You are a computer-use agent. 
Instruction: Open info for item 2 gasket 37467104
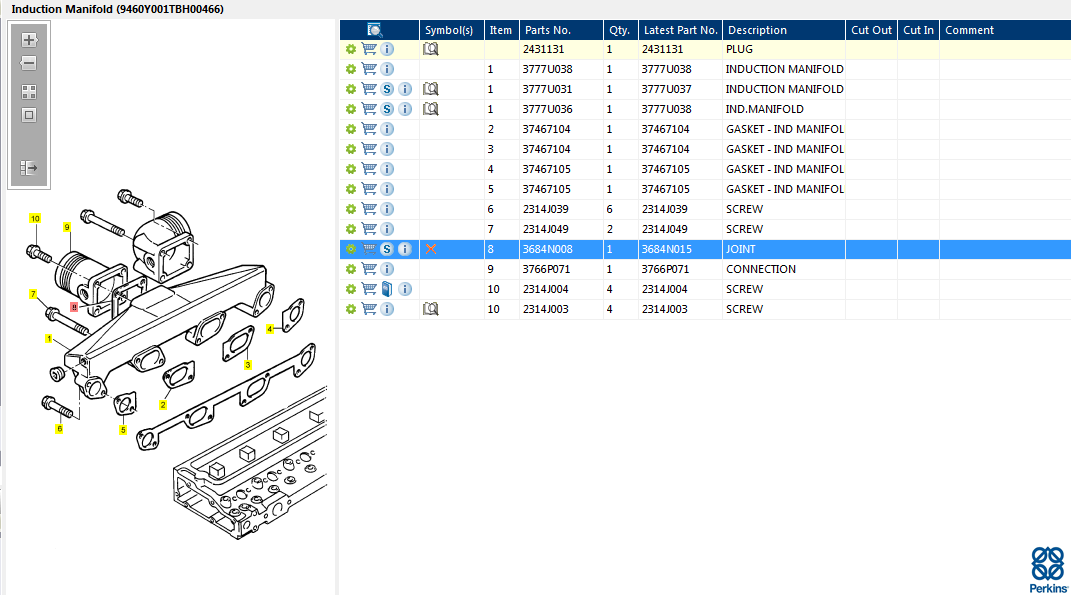click(387, 129)
